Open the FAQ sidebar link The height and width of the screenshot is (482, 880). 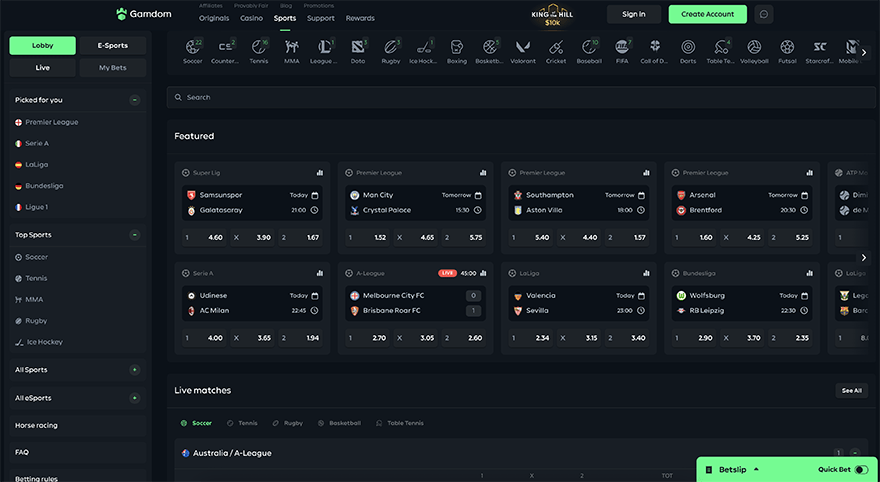point(78,452)
